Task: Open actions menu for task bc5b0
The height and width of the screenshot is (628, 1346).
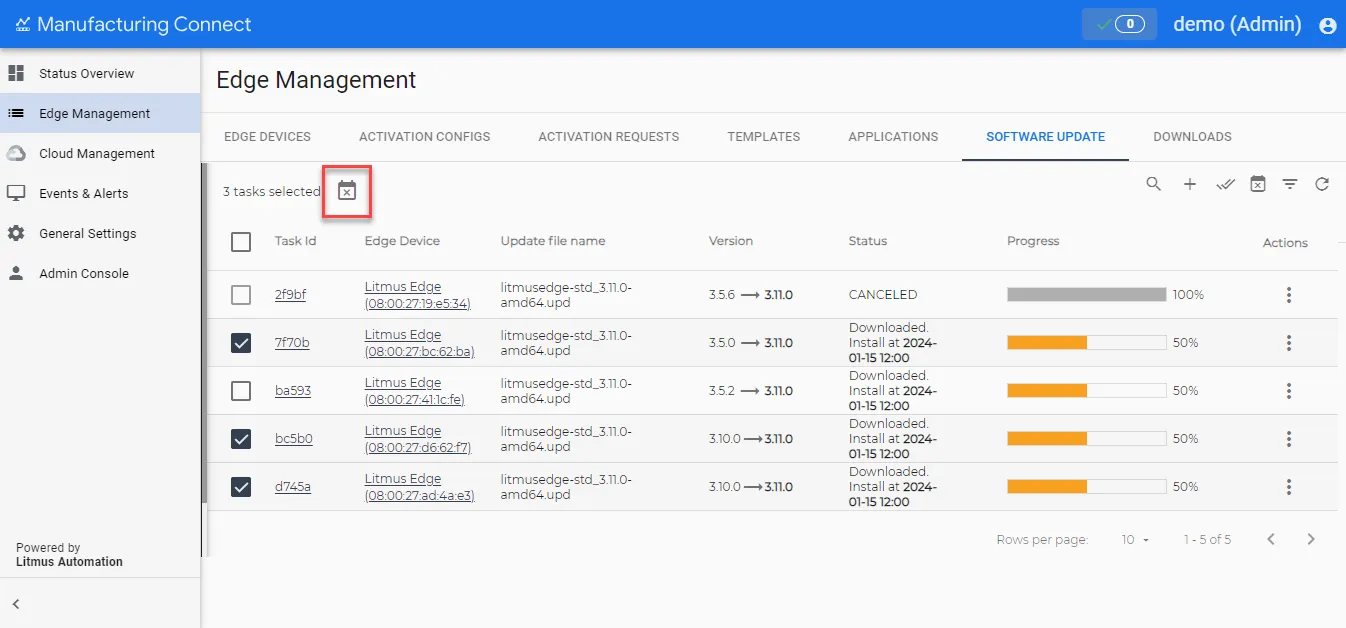Action: (x=1289, y=439)
